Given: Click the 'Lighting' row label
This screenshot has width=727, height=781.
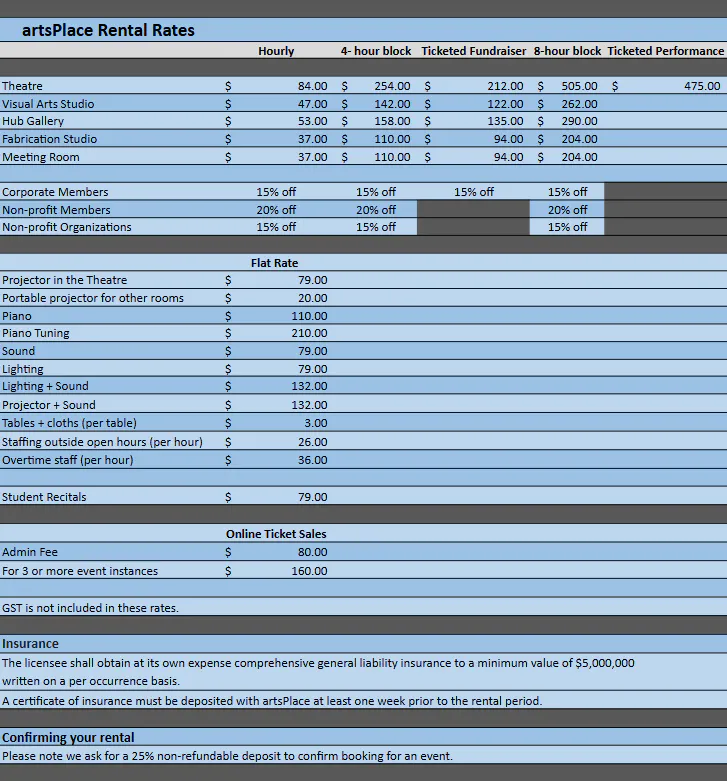Looking at the screenshot, I should tap(23, 369).
